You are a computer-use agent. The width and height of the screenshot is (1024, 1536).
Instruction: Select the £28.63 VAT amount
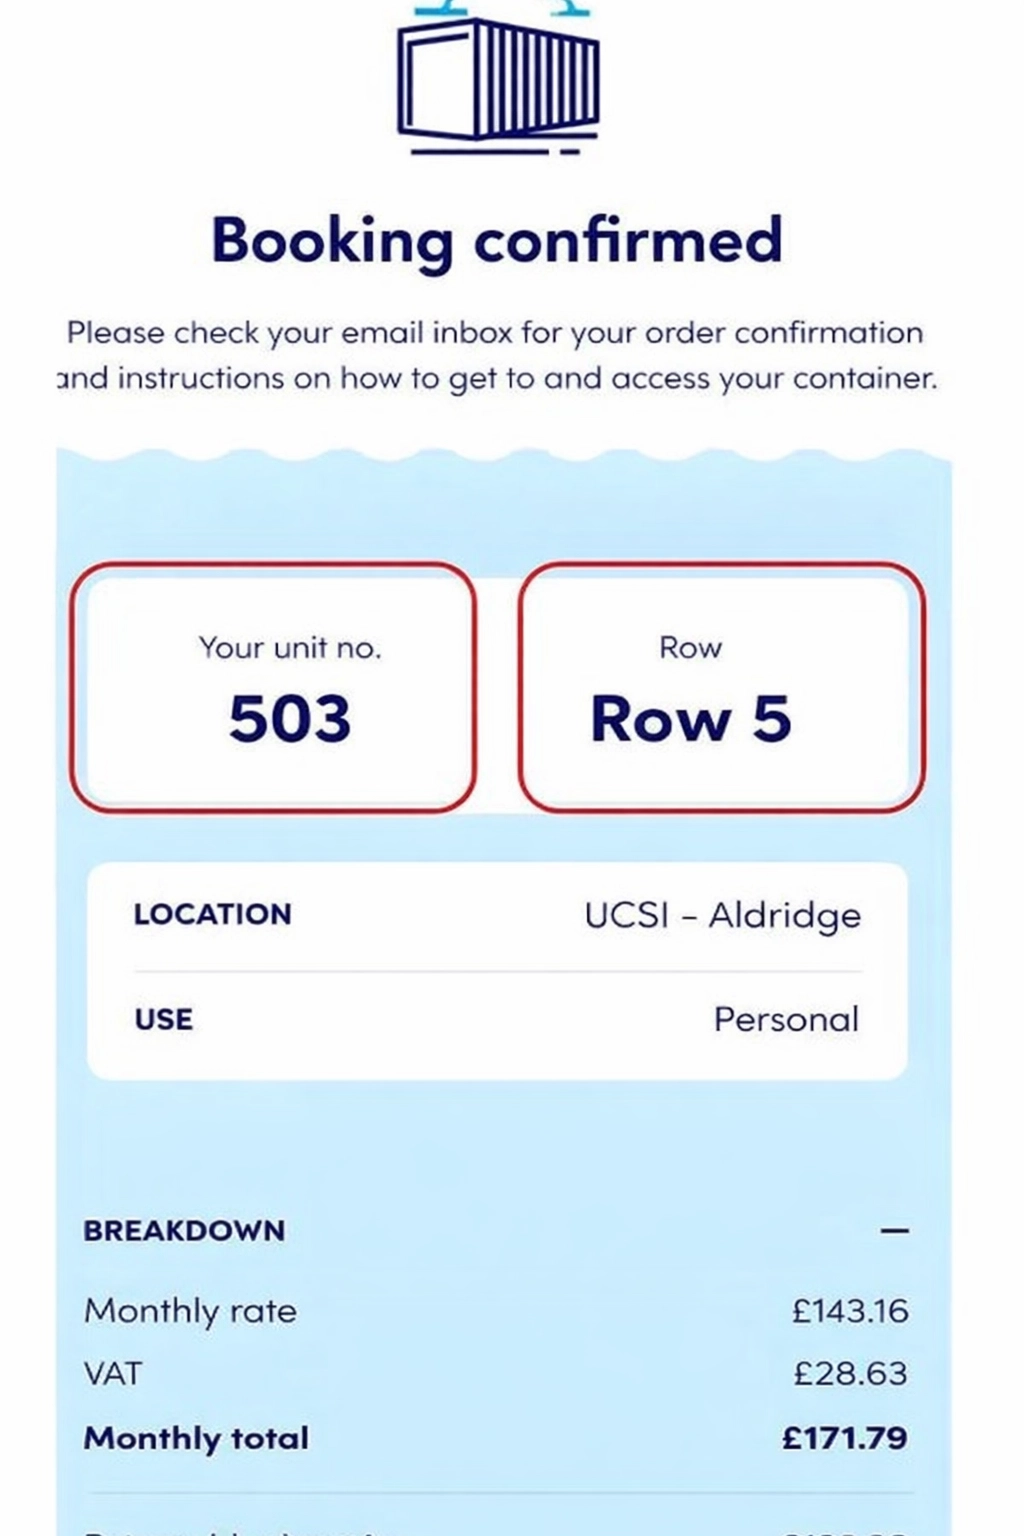click(851, 1373)
